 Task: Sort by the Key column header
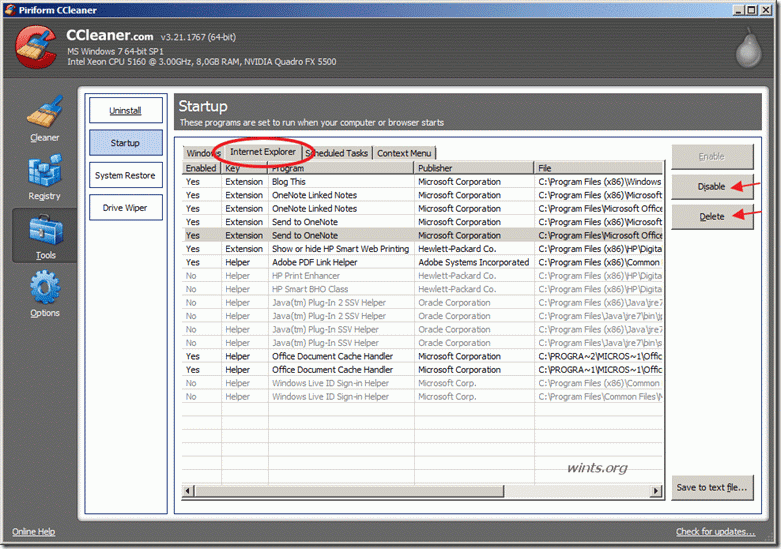244,168
